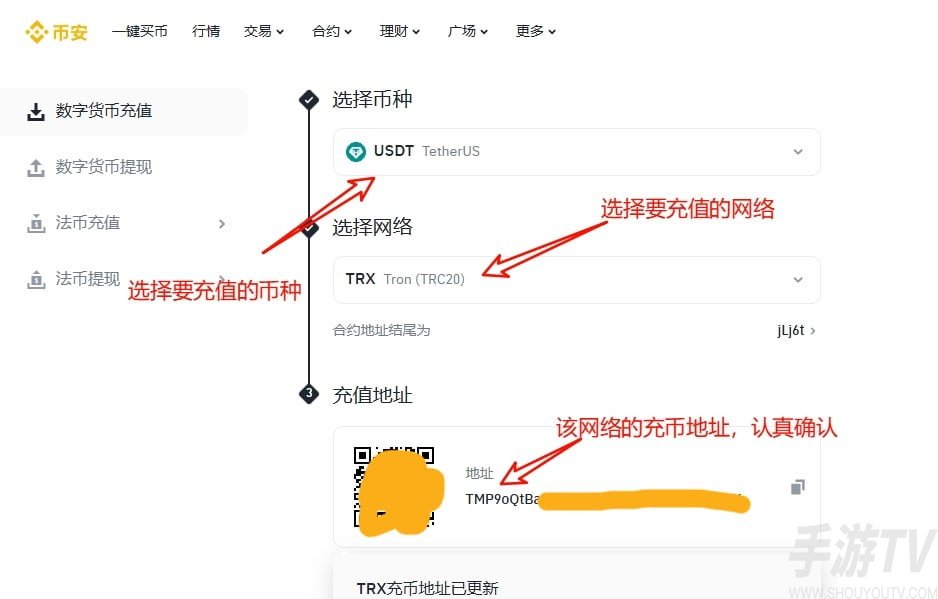The width and height of the screenshot is (938, 599).
Task: Open the 行情 markets link
Action: point(206,31)
